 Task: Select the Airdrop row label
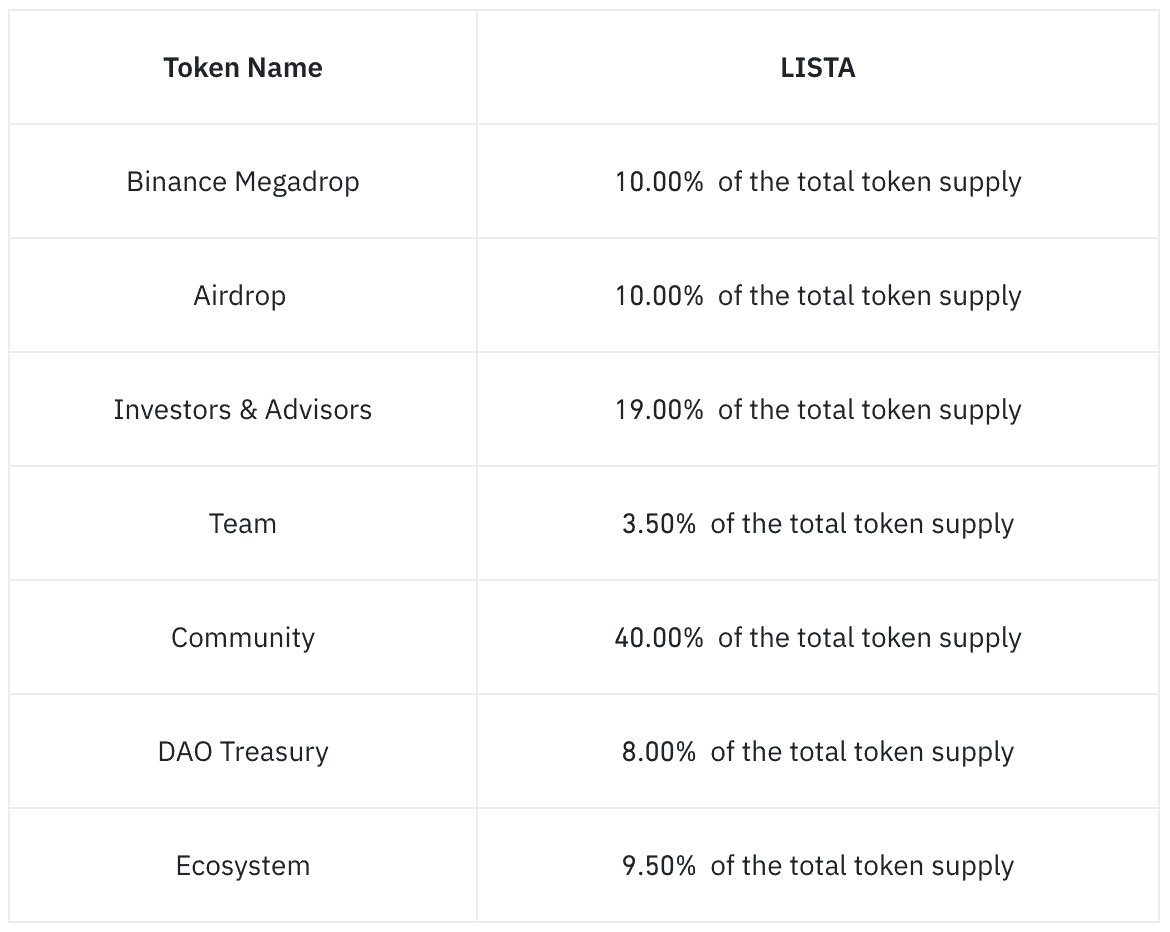[240, 296]
